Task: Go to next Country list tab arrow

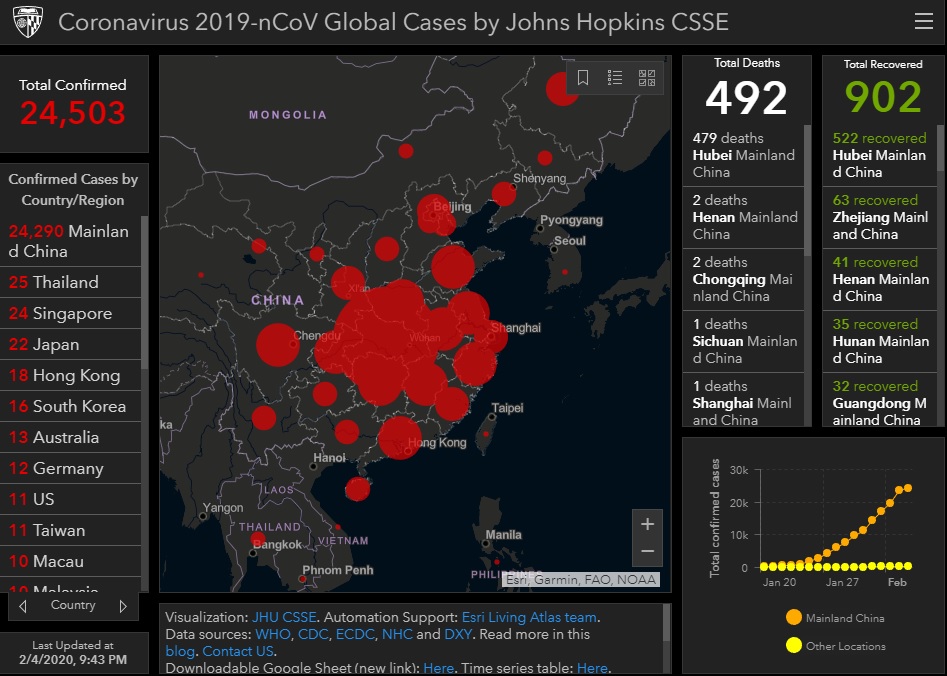Action: (123, 606)
